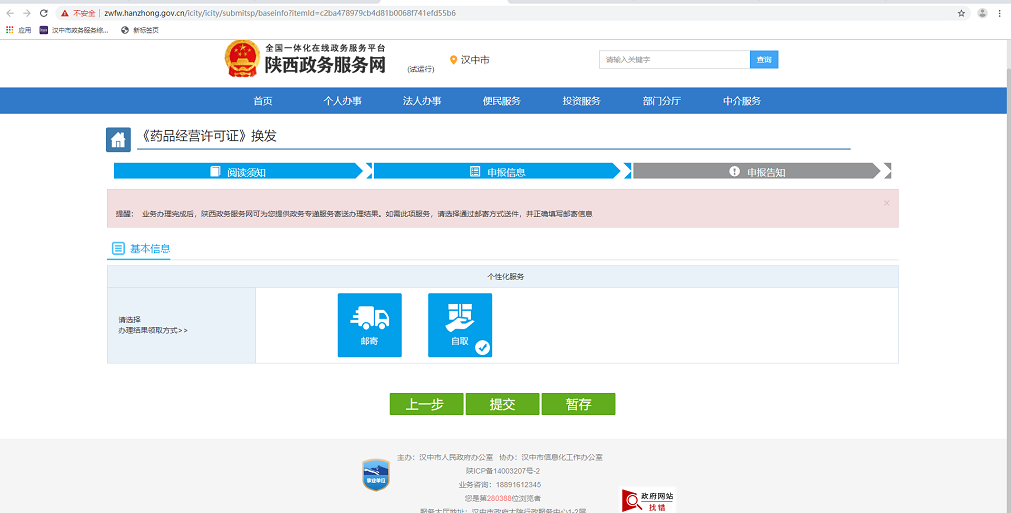1011x513 pixels.
Task: Dismiss the pink reminder notice
Action: coord(886,203)
